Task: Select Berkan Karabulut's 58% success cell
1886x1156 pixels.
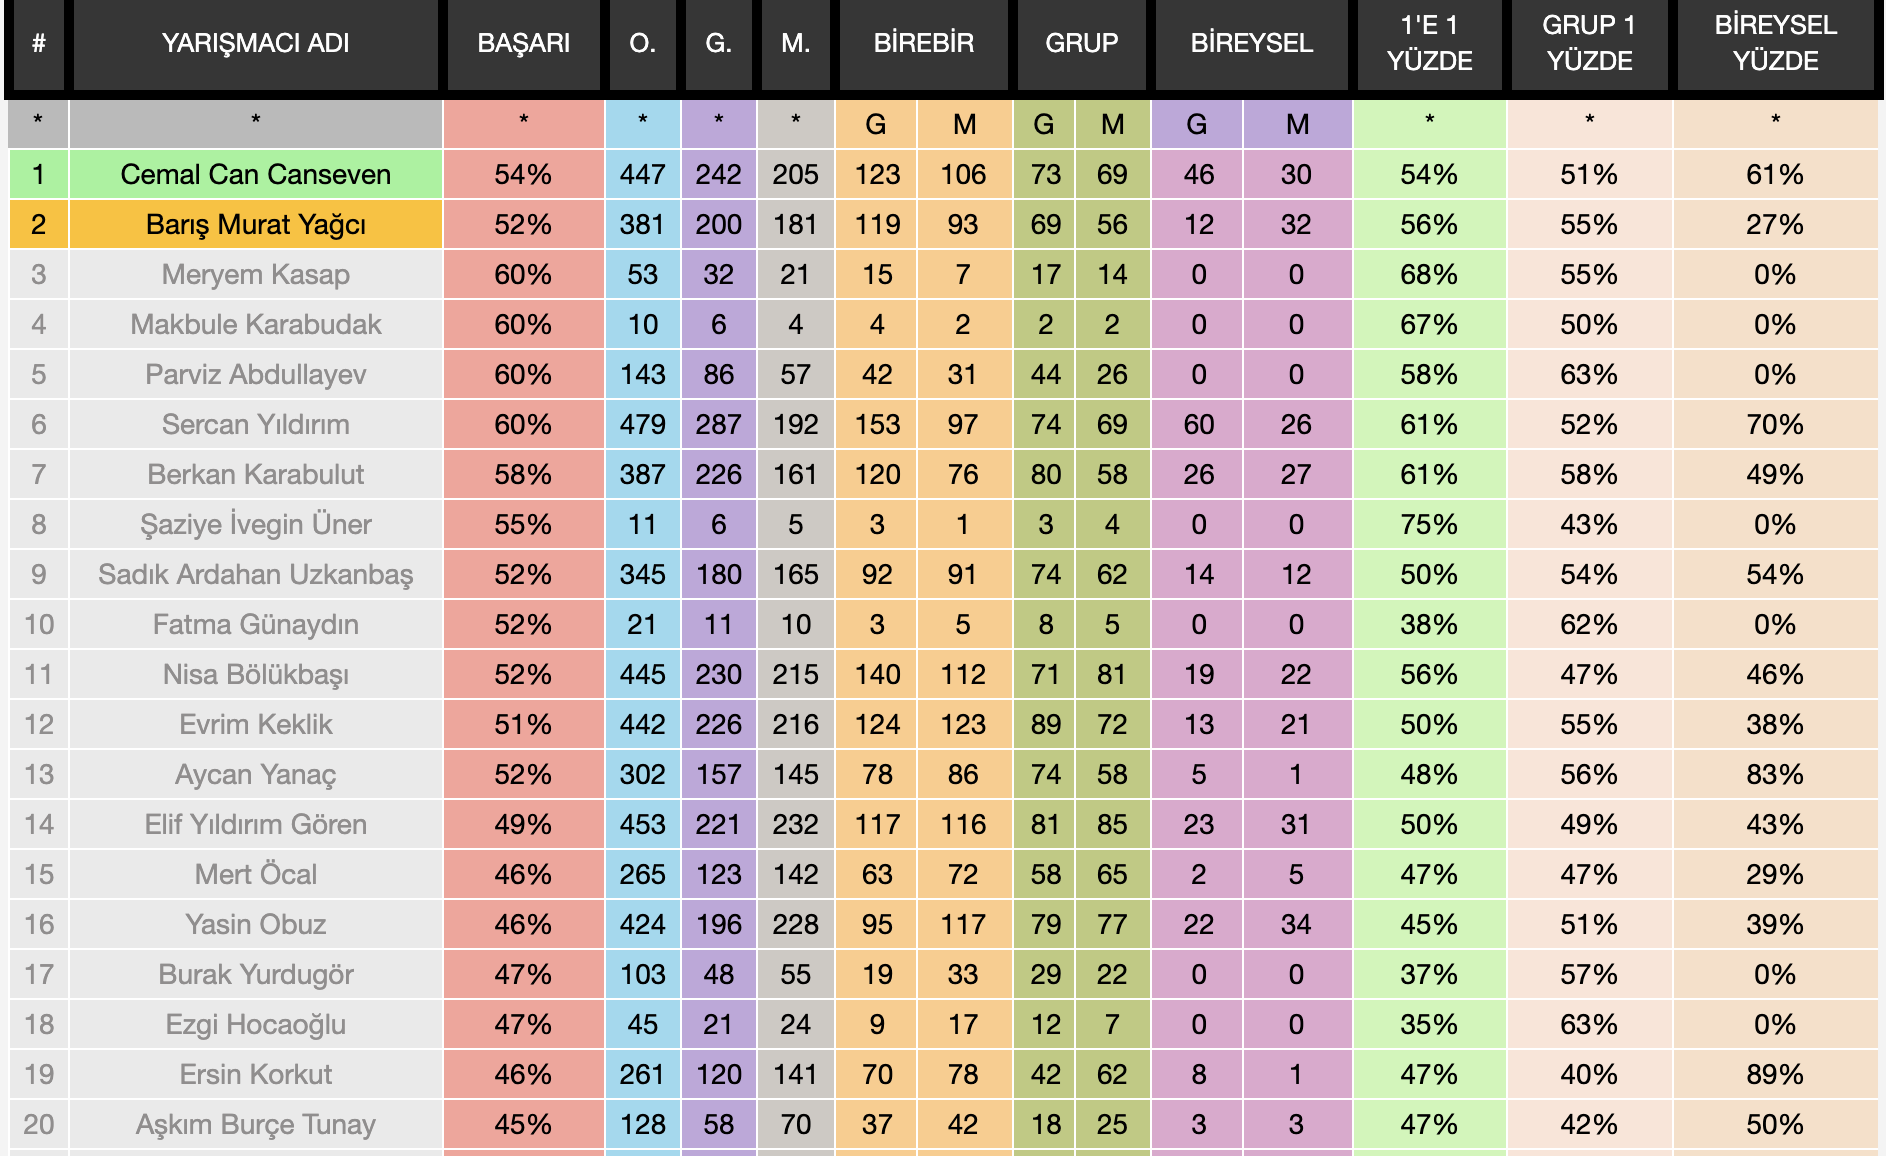Action: coord(523,474)
